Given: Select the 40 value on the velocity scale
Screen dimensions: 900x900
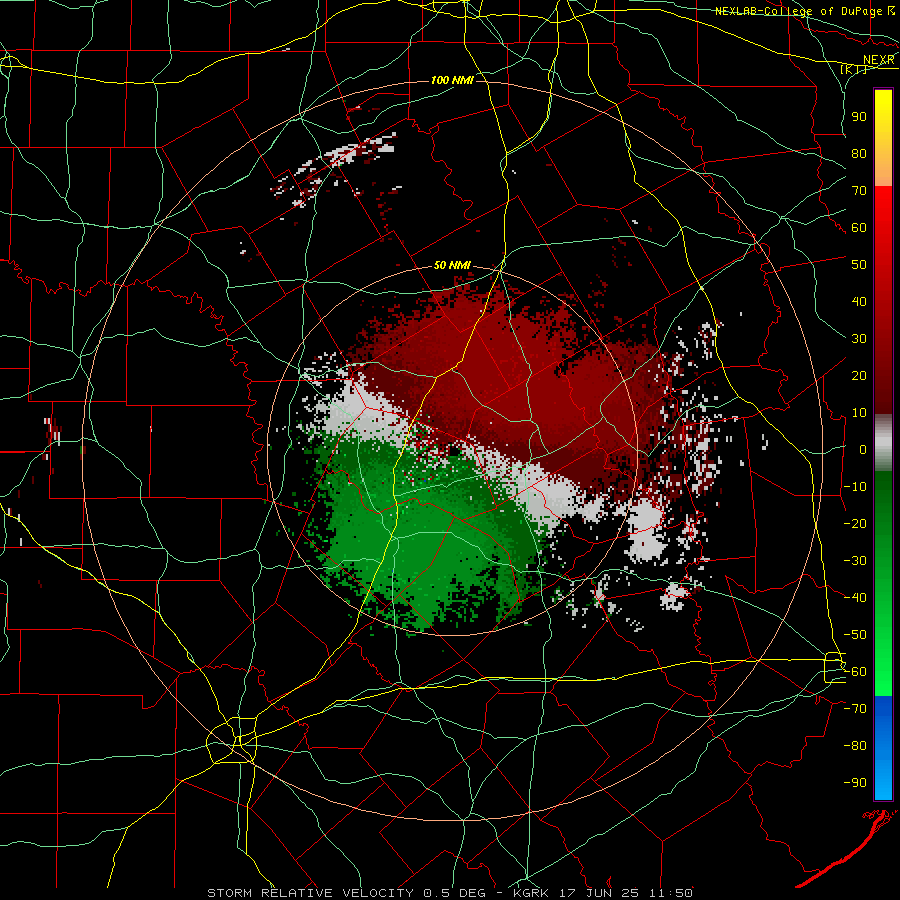Looking at the screenshot, I should point(859,301).
